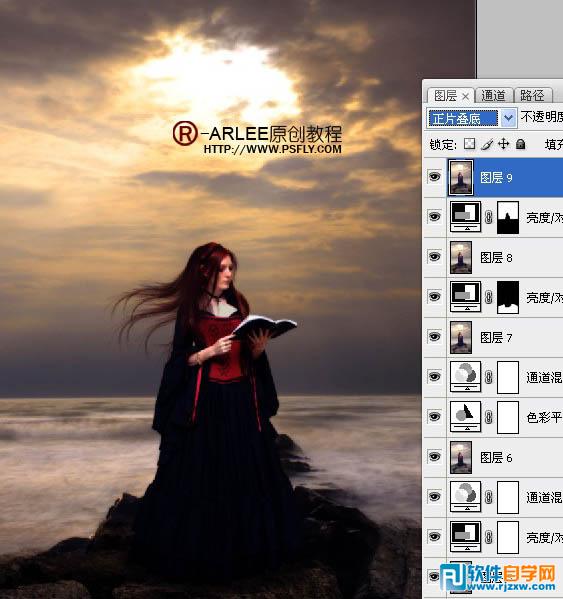The width and height of the screenshot is (563, 599).
Task: Select the brightness/contrast adjustment icon below 图层 9
Action: click(465, 217)
